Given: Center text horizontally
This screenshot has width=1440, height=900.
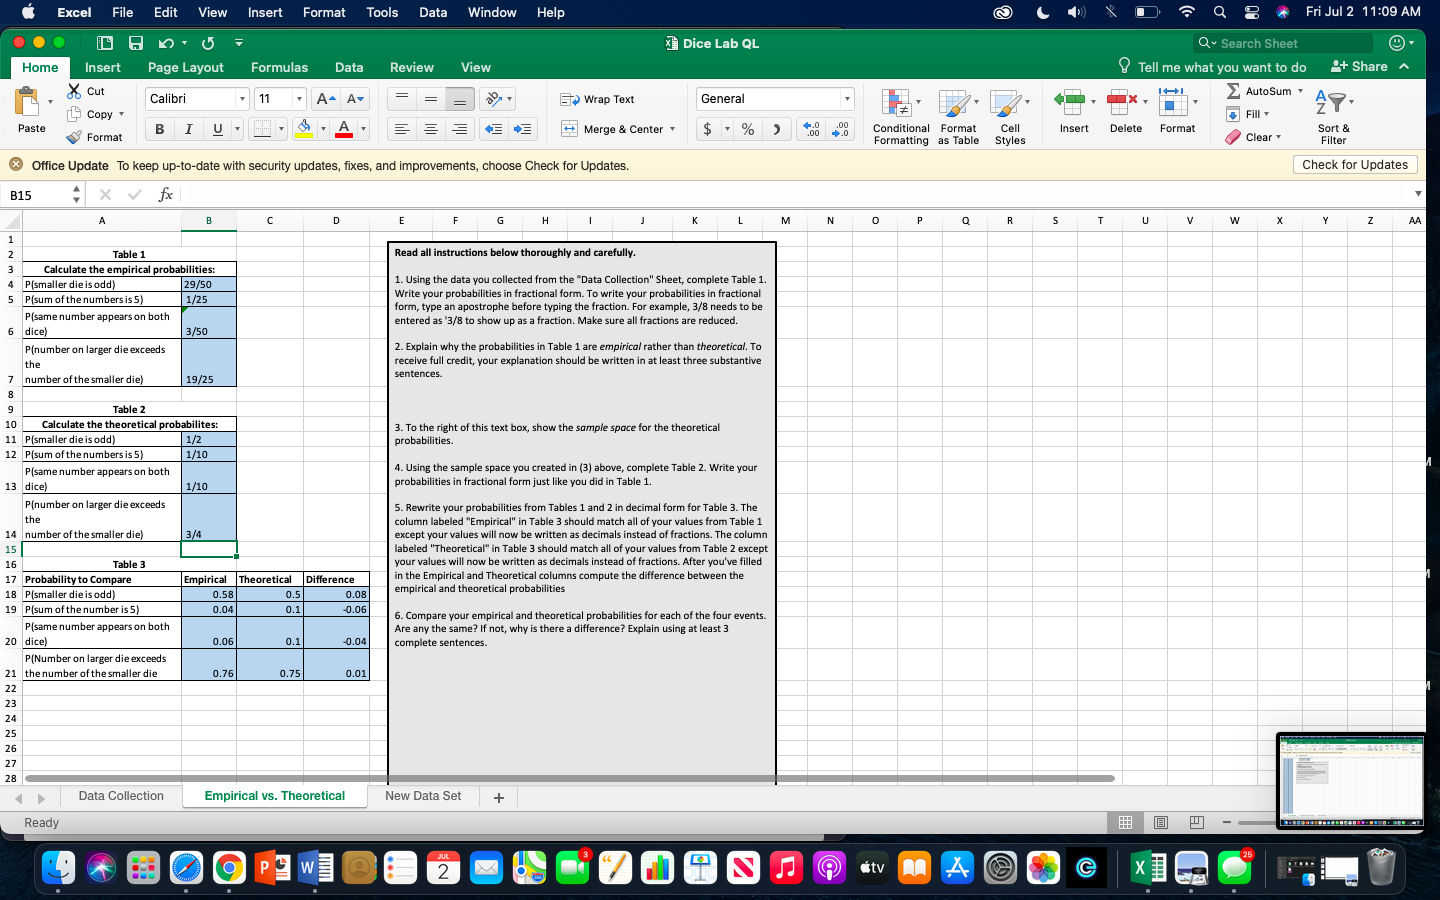Looking at the screenshot, I should pos(431,129).
